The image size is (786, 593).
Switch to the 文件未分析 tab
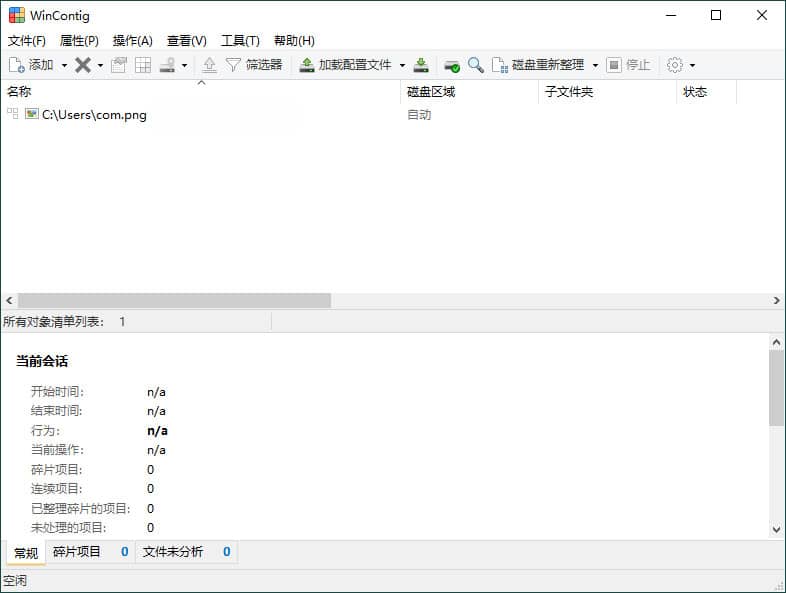173,552
